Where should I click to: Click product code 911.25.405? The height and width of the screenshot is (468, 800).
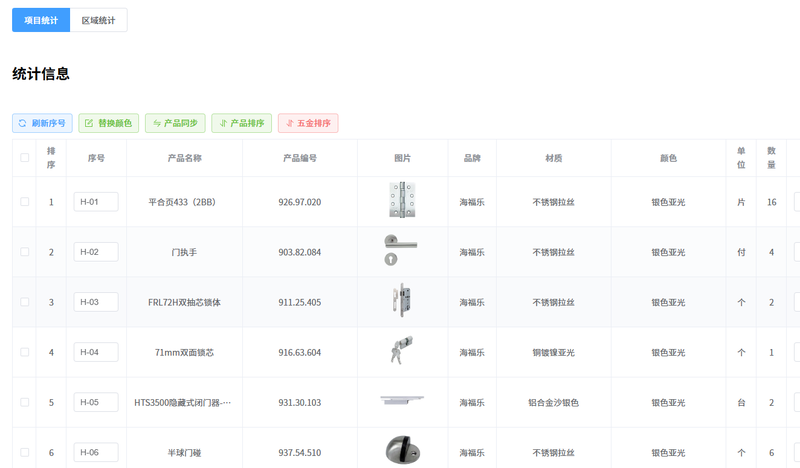tap(299, 302)
